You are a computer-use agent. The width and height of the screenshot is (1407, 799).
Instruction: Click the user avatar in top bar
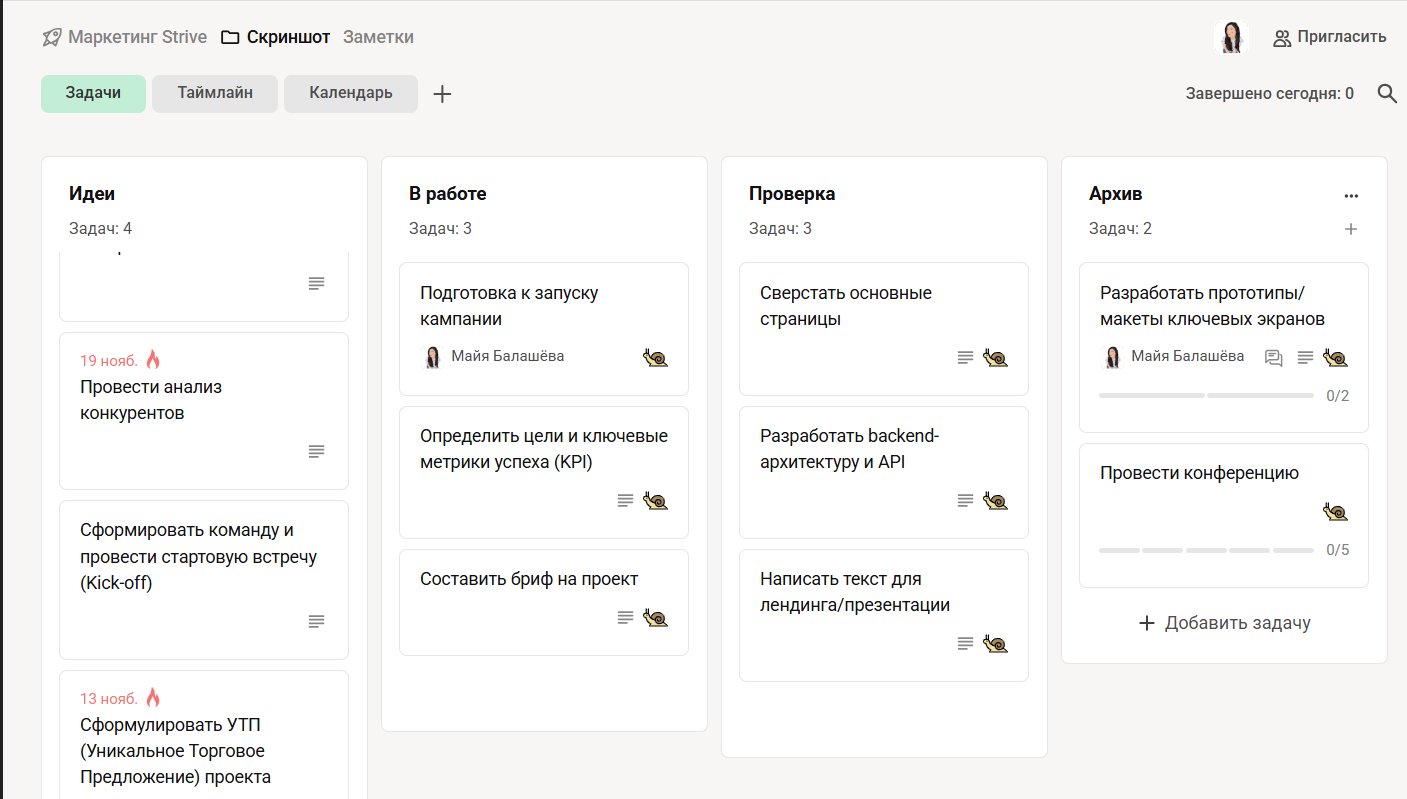pyautogui.click(x=1231, y=38)
